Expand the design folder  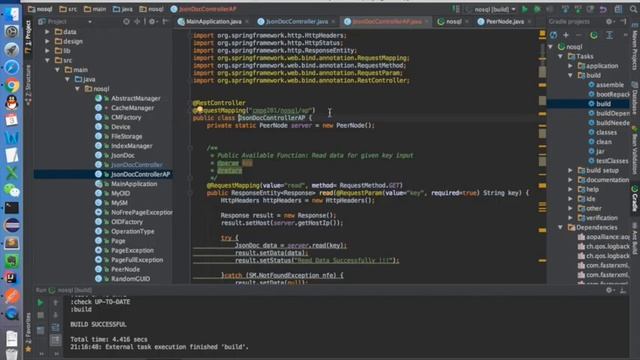coord(48,41)
